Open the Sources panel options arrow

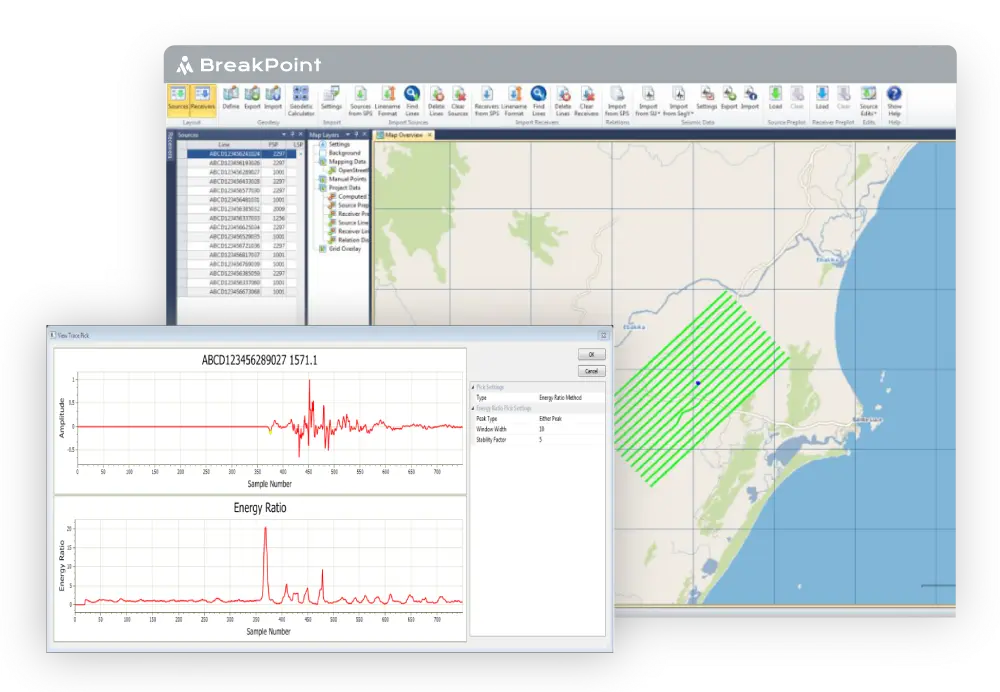[x=283, y=135]
